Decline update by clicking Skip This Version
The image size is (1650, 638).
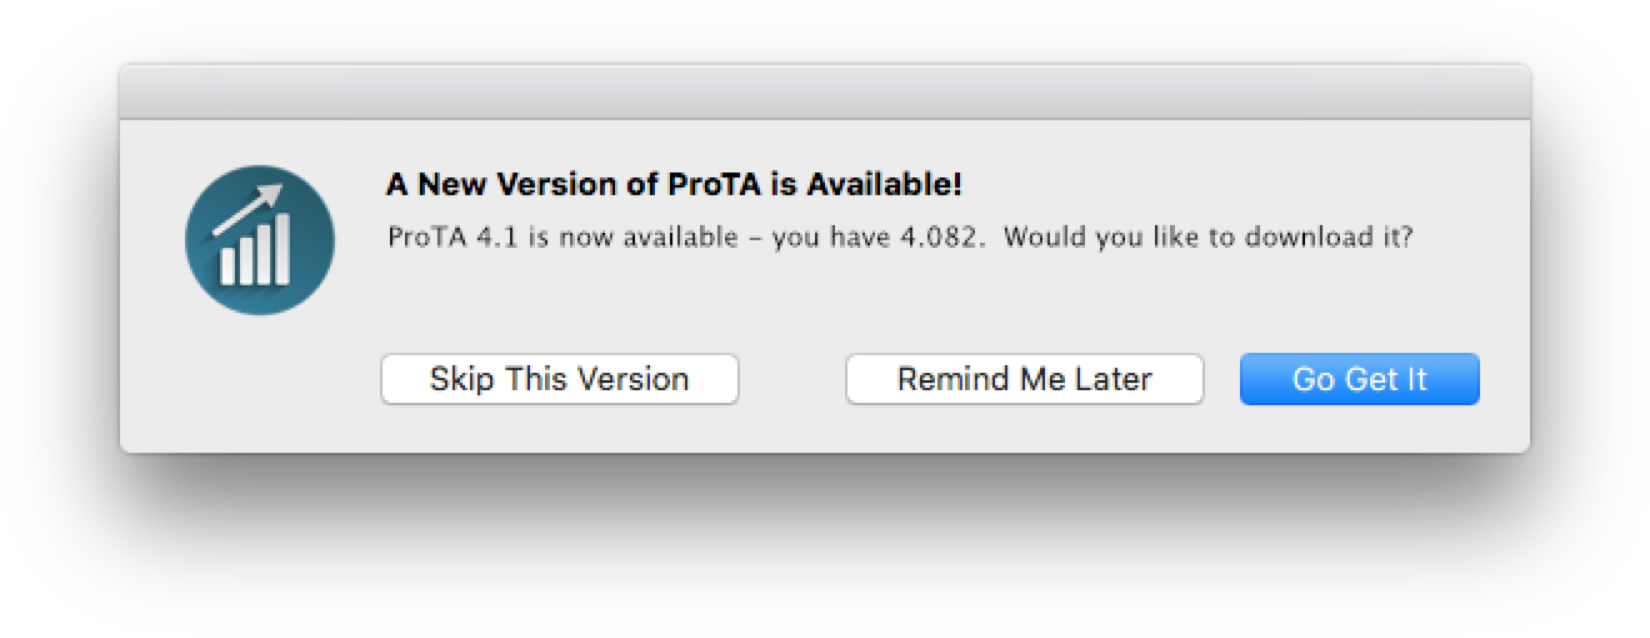tap(558, 379)
